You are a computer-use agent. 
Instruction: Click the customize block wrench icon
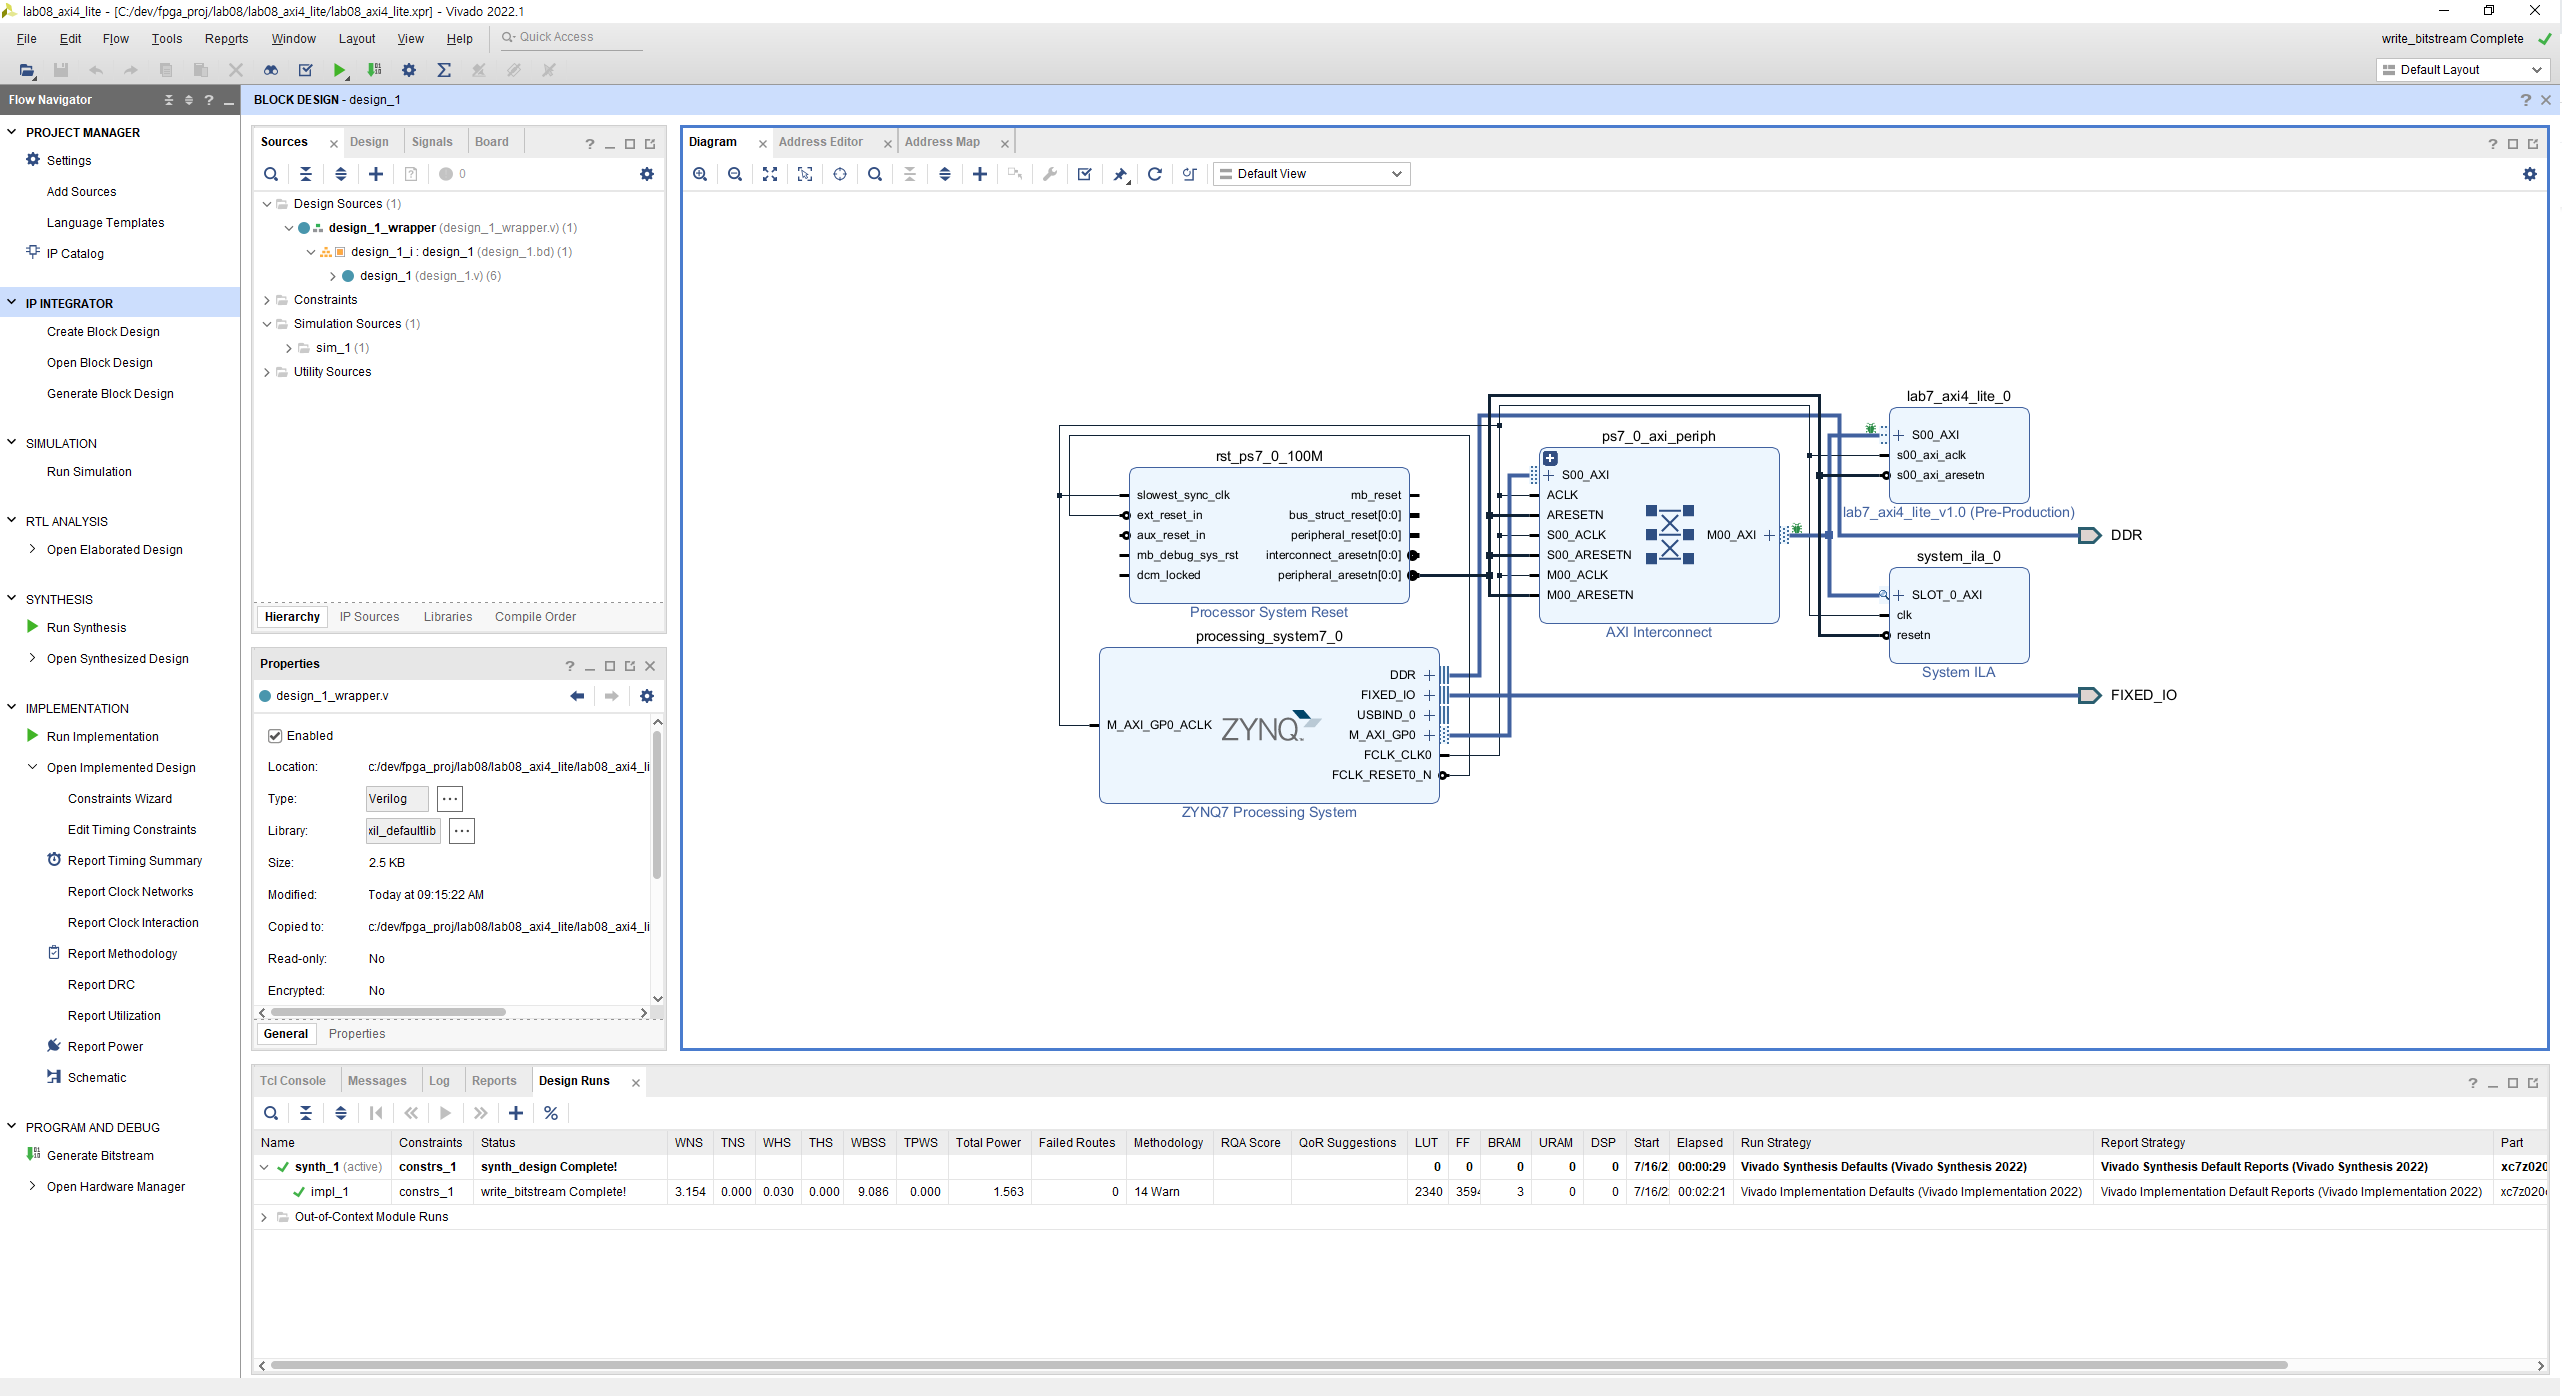(1050, 174)
